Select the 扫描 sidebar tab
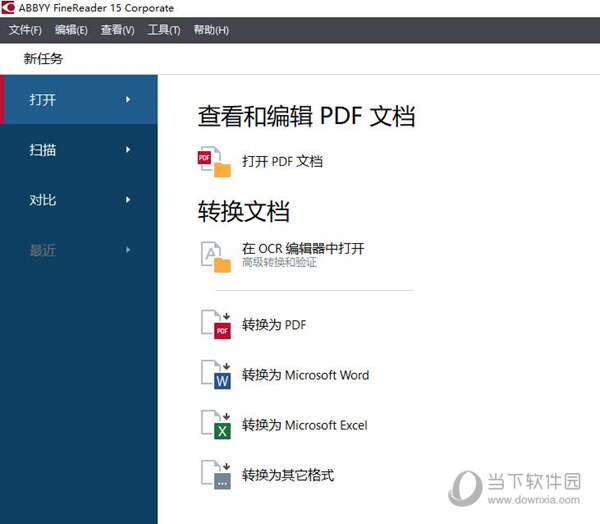600x524 pixels. [44, 150]
